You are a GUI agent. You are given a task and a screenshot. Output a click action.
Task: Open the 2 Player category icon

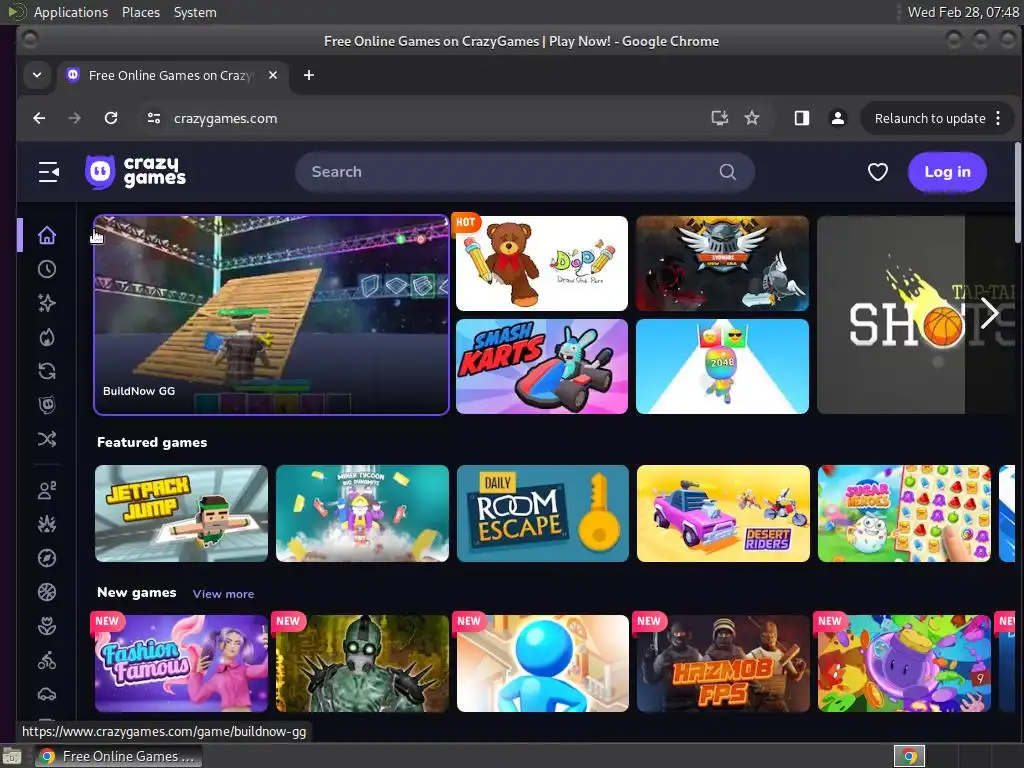click(46, 490)
